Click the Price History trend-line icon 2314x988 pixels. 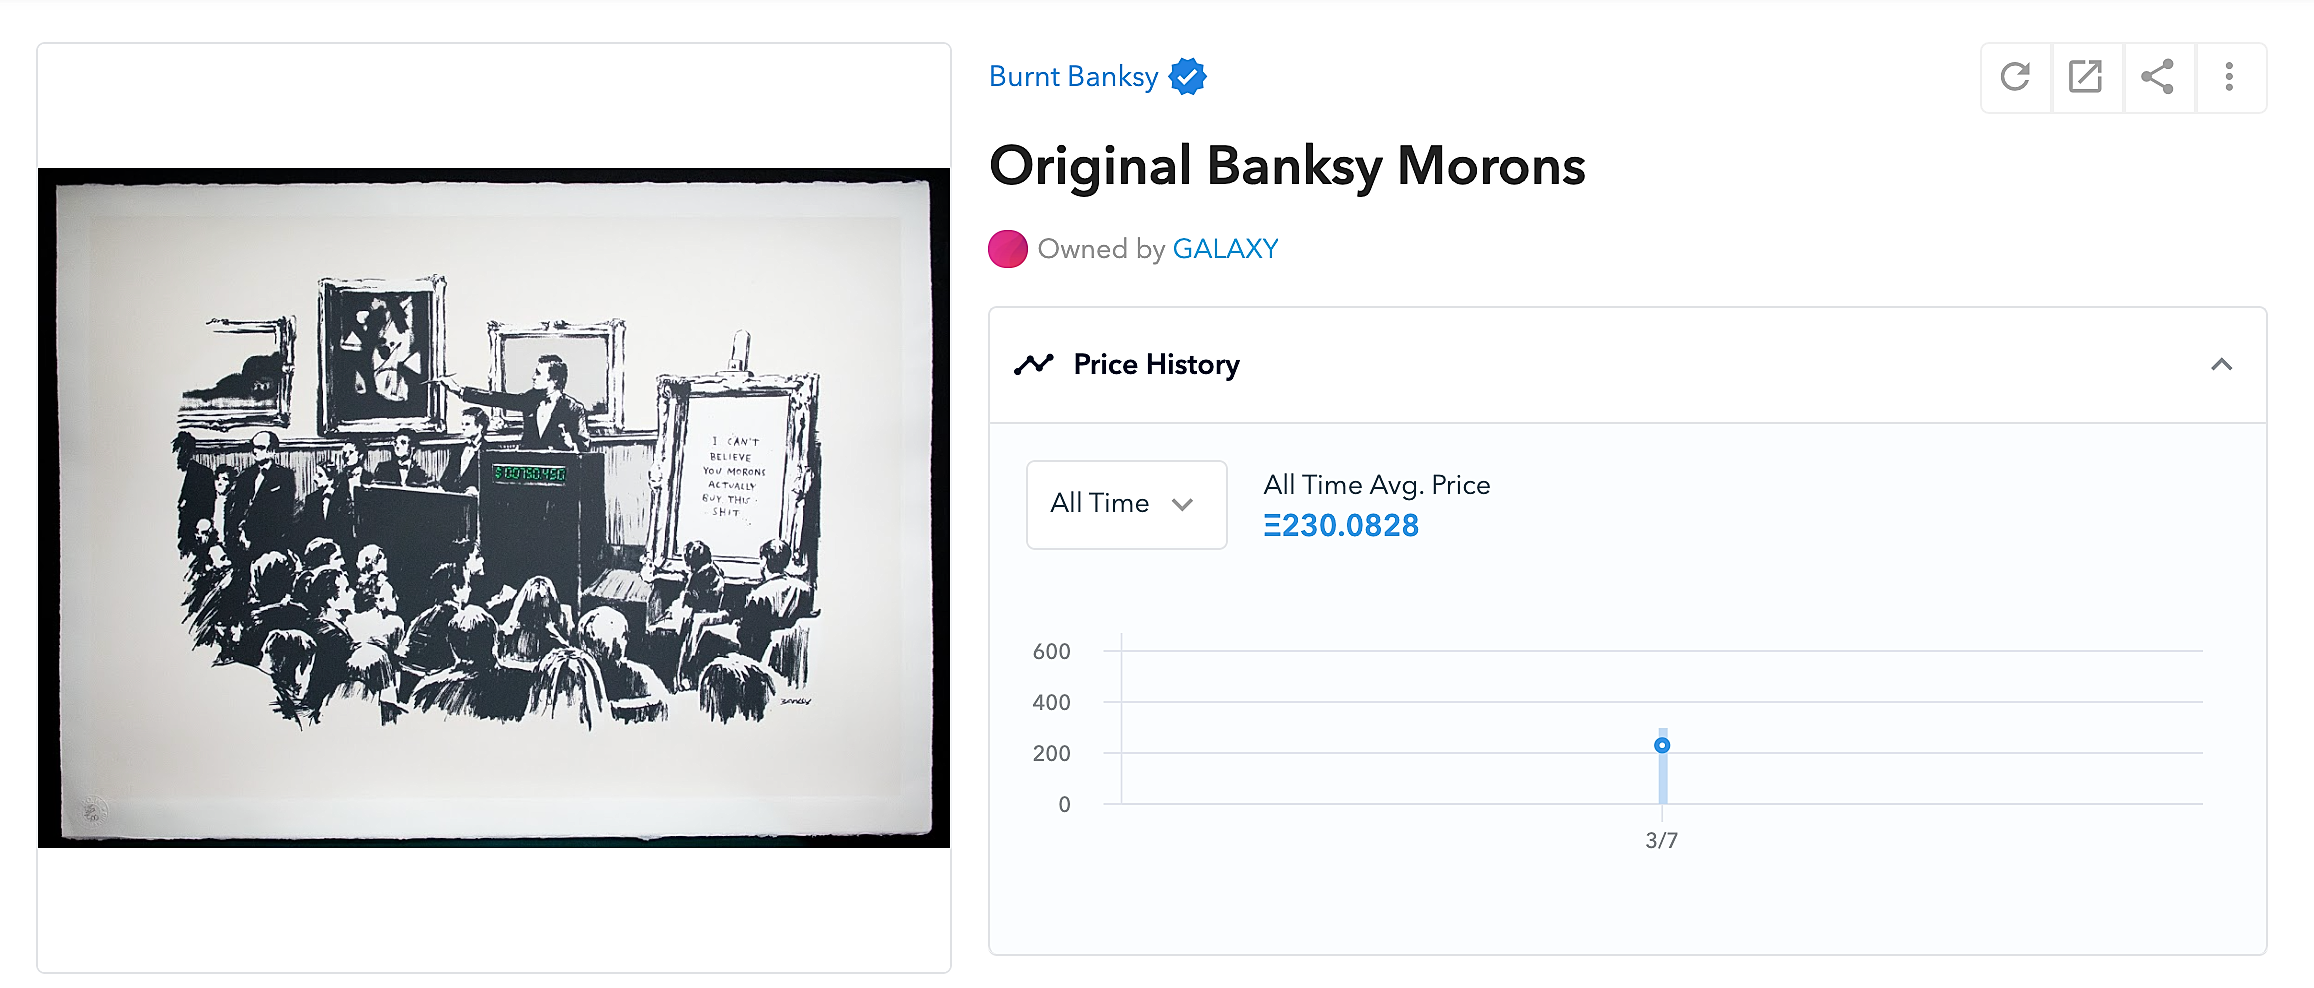1034,364
